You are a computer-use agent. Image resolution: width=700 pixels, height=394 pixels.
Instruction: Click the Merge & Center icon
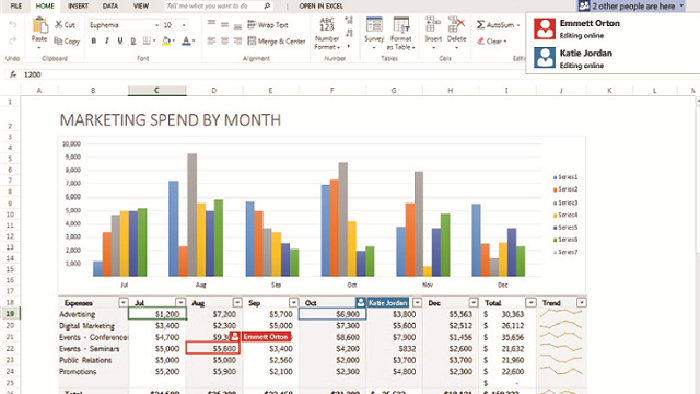(252, 41)
